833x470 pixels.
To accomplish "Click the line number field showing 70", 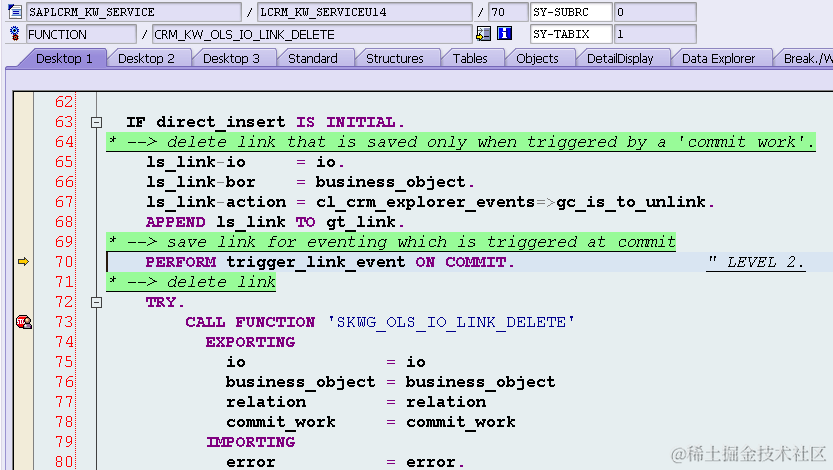I will coord(508,12).
